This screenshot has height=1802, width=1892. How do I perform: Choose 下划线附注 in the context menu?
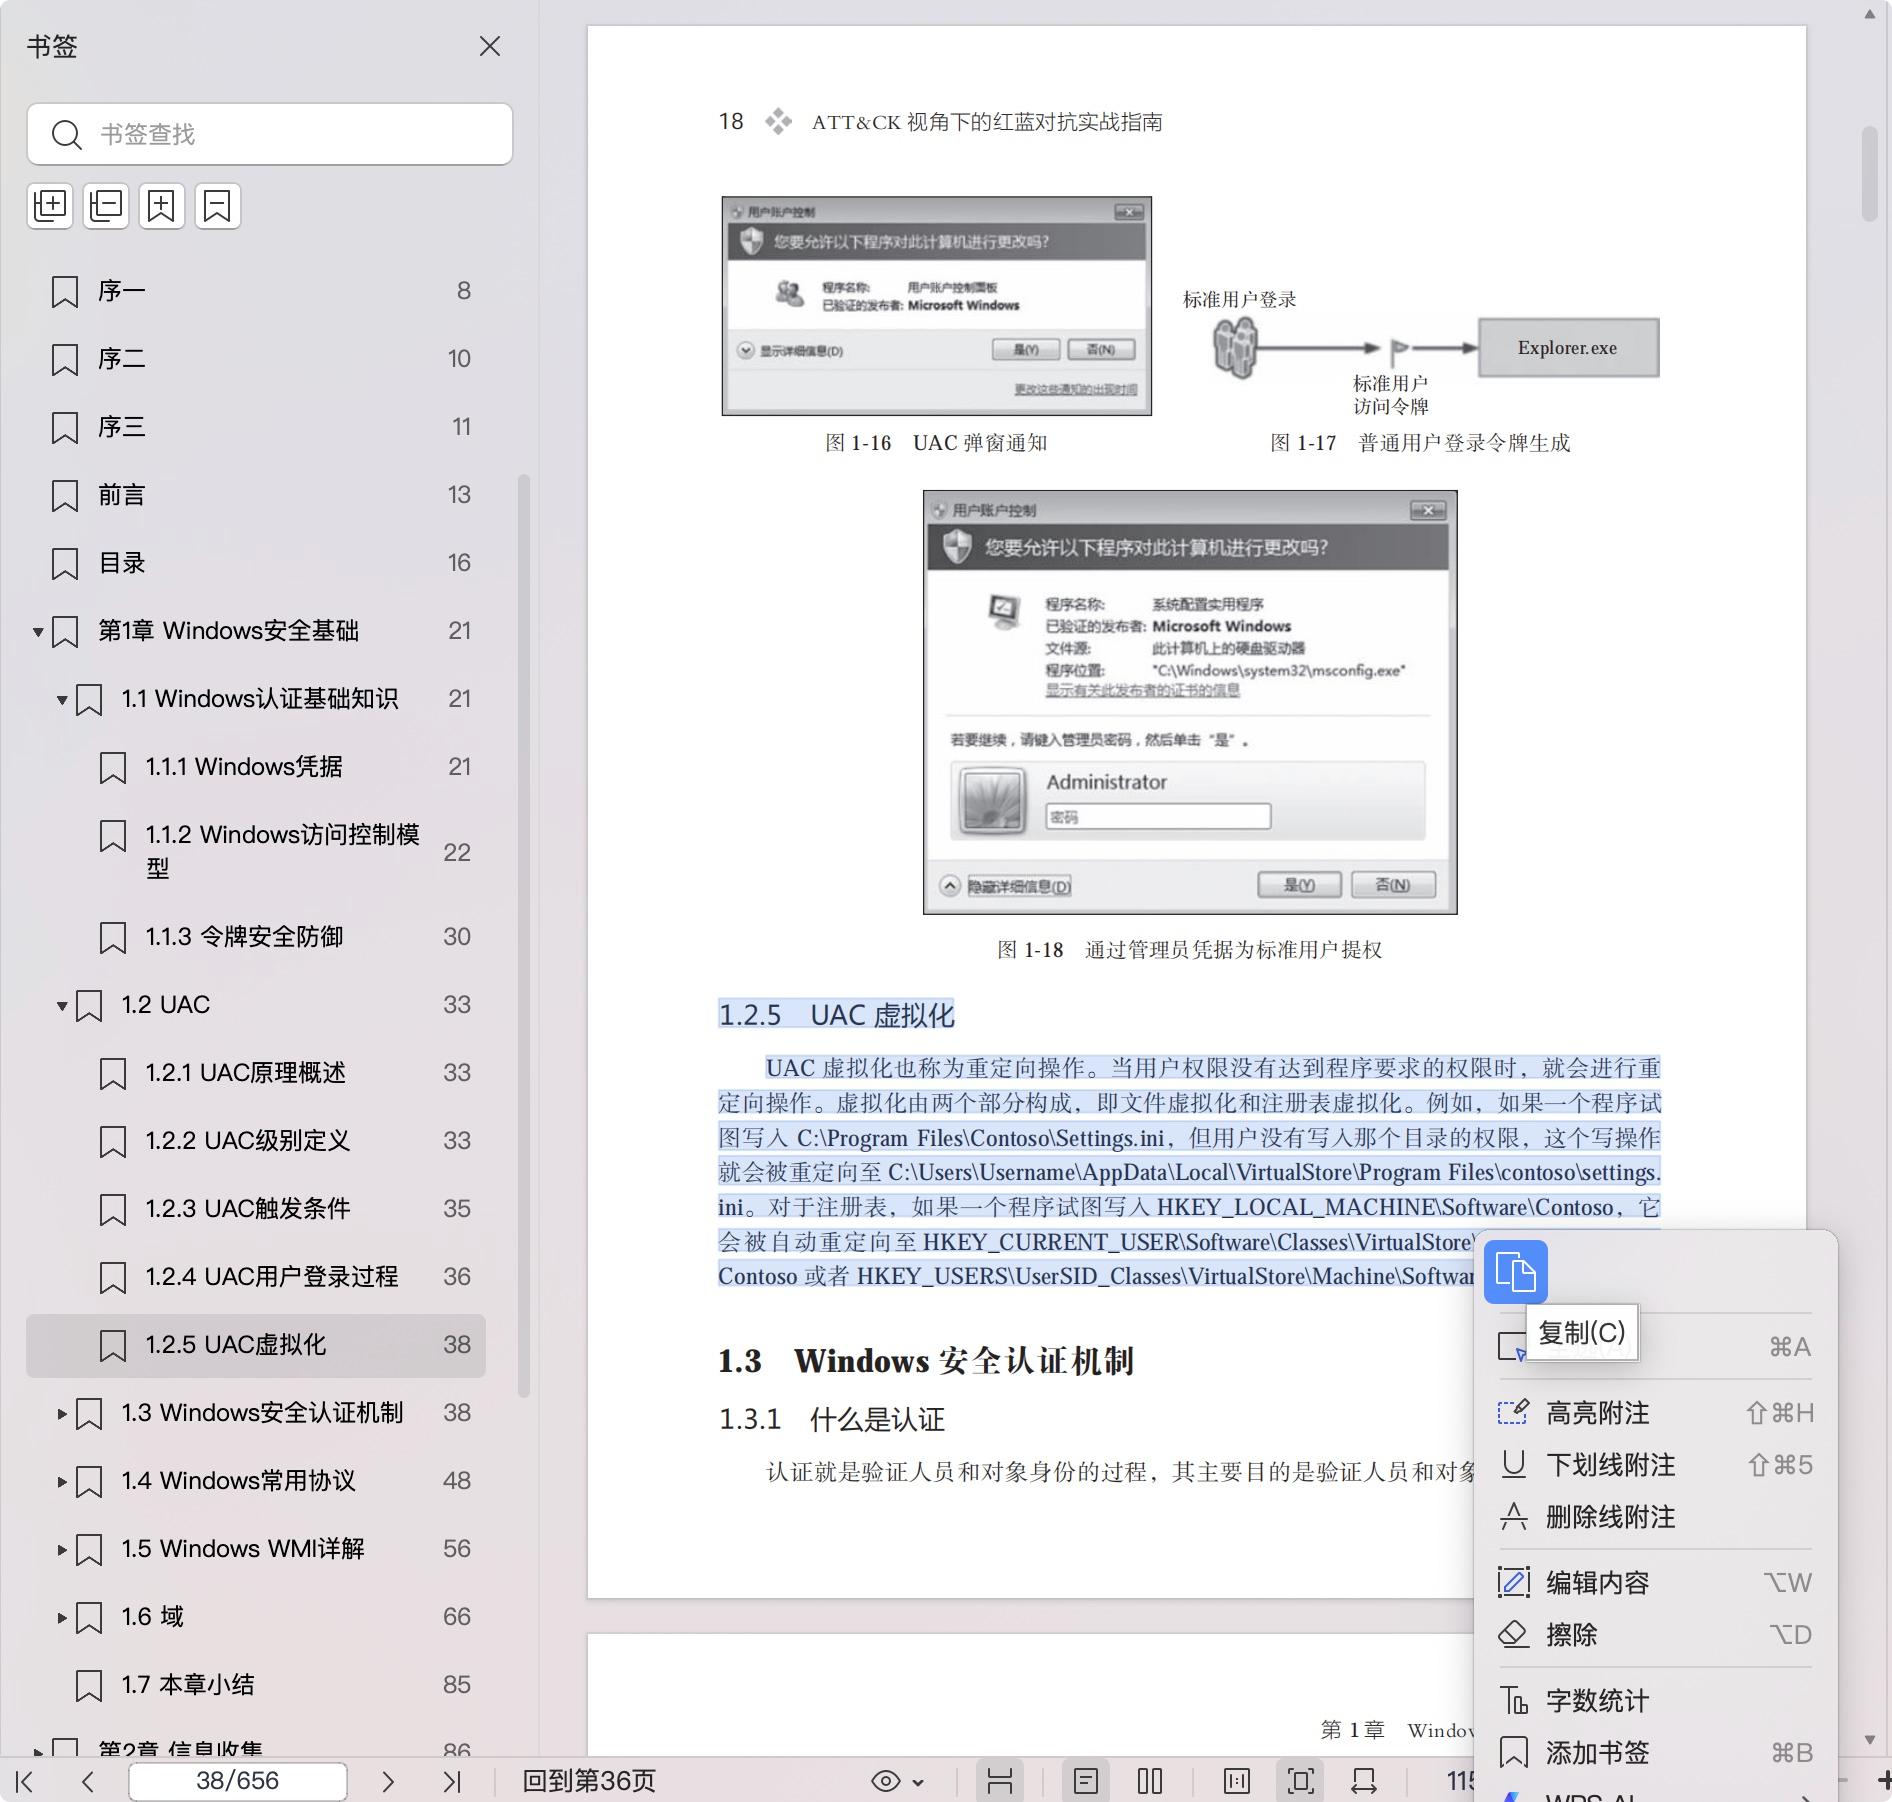tap(1609, 1465)
